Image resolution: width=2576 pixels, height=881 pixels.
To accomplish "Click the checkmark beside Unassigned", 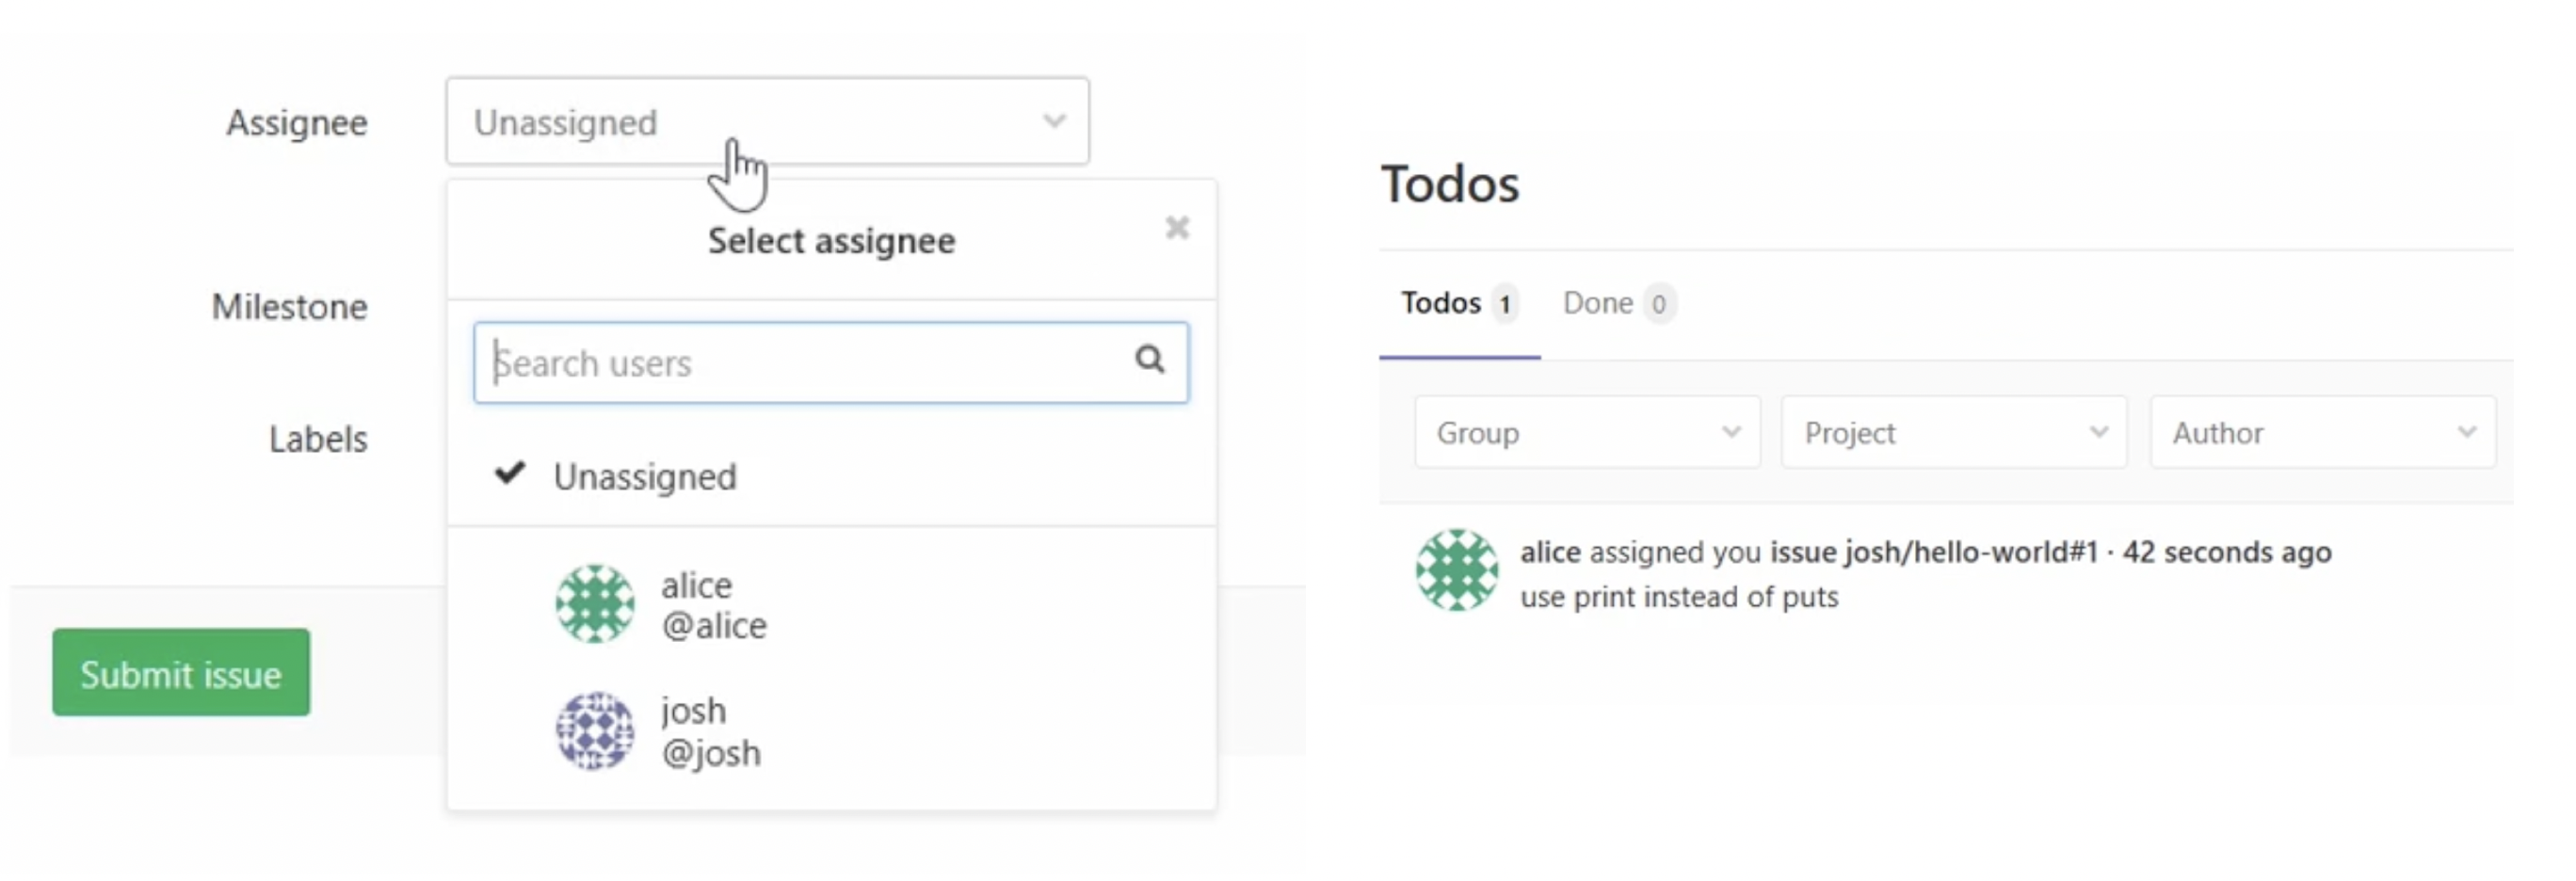I will [511, 475].
